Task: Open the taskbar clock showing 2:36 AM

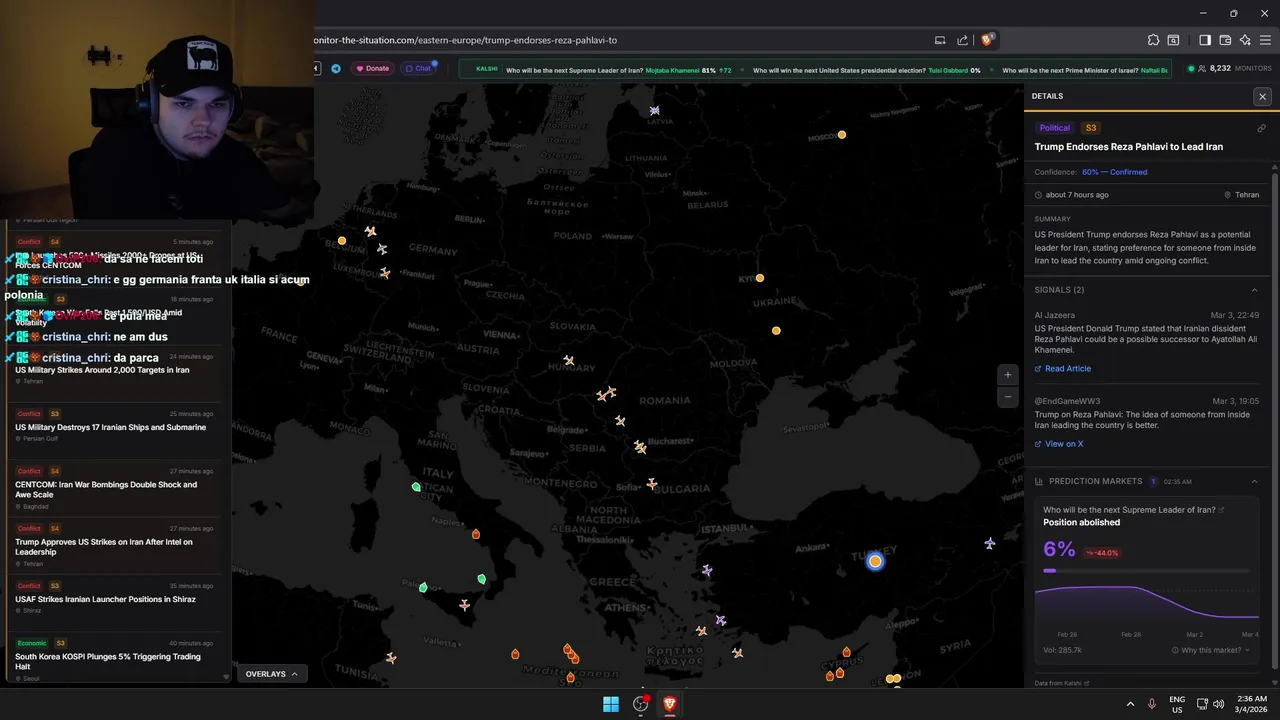Action: tap(1251, 704)
